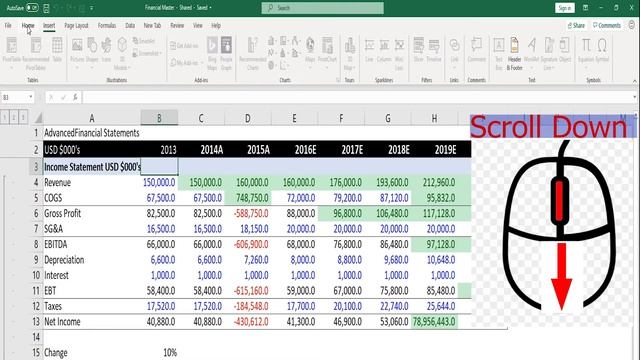The height and width of the screenshot is (360, 640).
Task: Insert a Comment from the ribbon
Action: [477, 50]
